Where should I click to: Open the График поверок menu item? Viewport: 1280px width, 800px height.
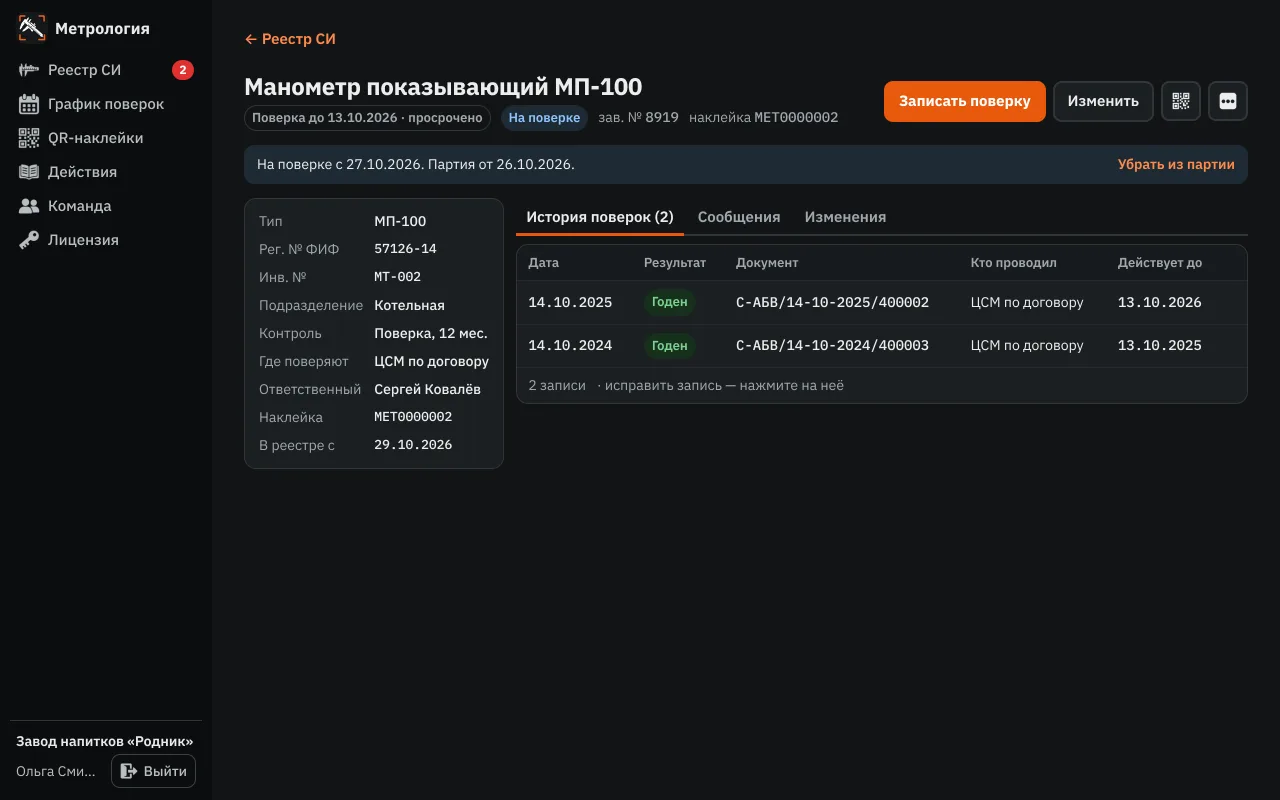click(x=106, y=104)
